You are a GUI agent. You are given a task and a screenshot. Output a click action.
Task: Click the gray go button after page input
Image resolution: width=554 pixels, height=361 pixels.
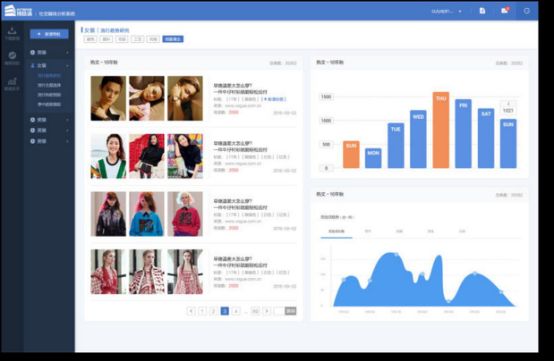click(290, 311)
